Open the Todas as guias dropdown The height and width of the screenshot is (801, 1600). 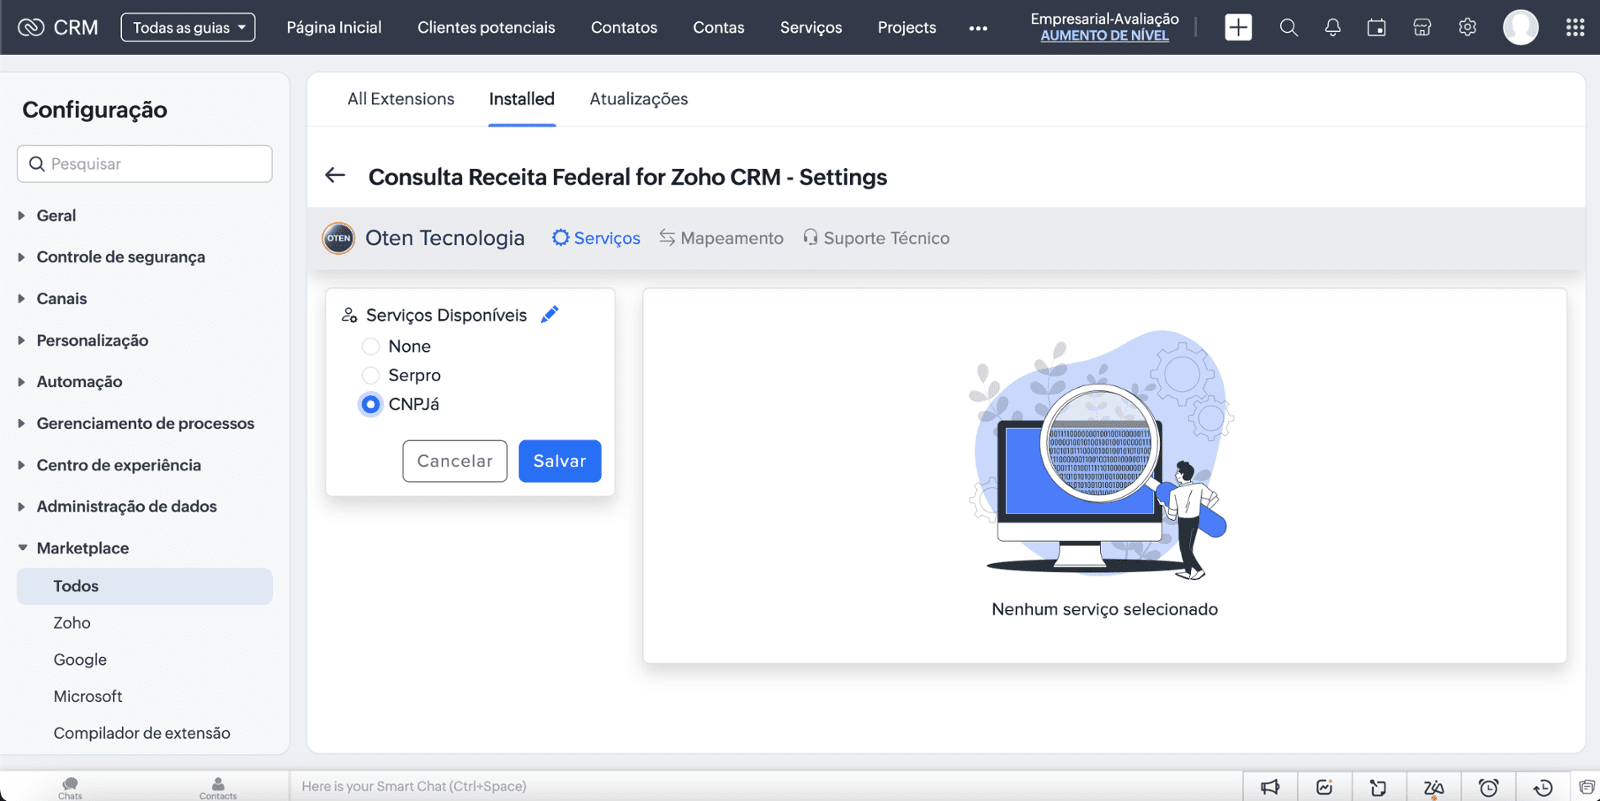click(188, 28)
